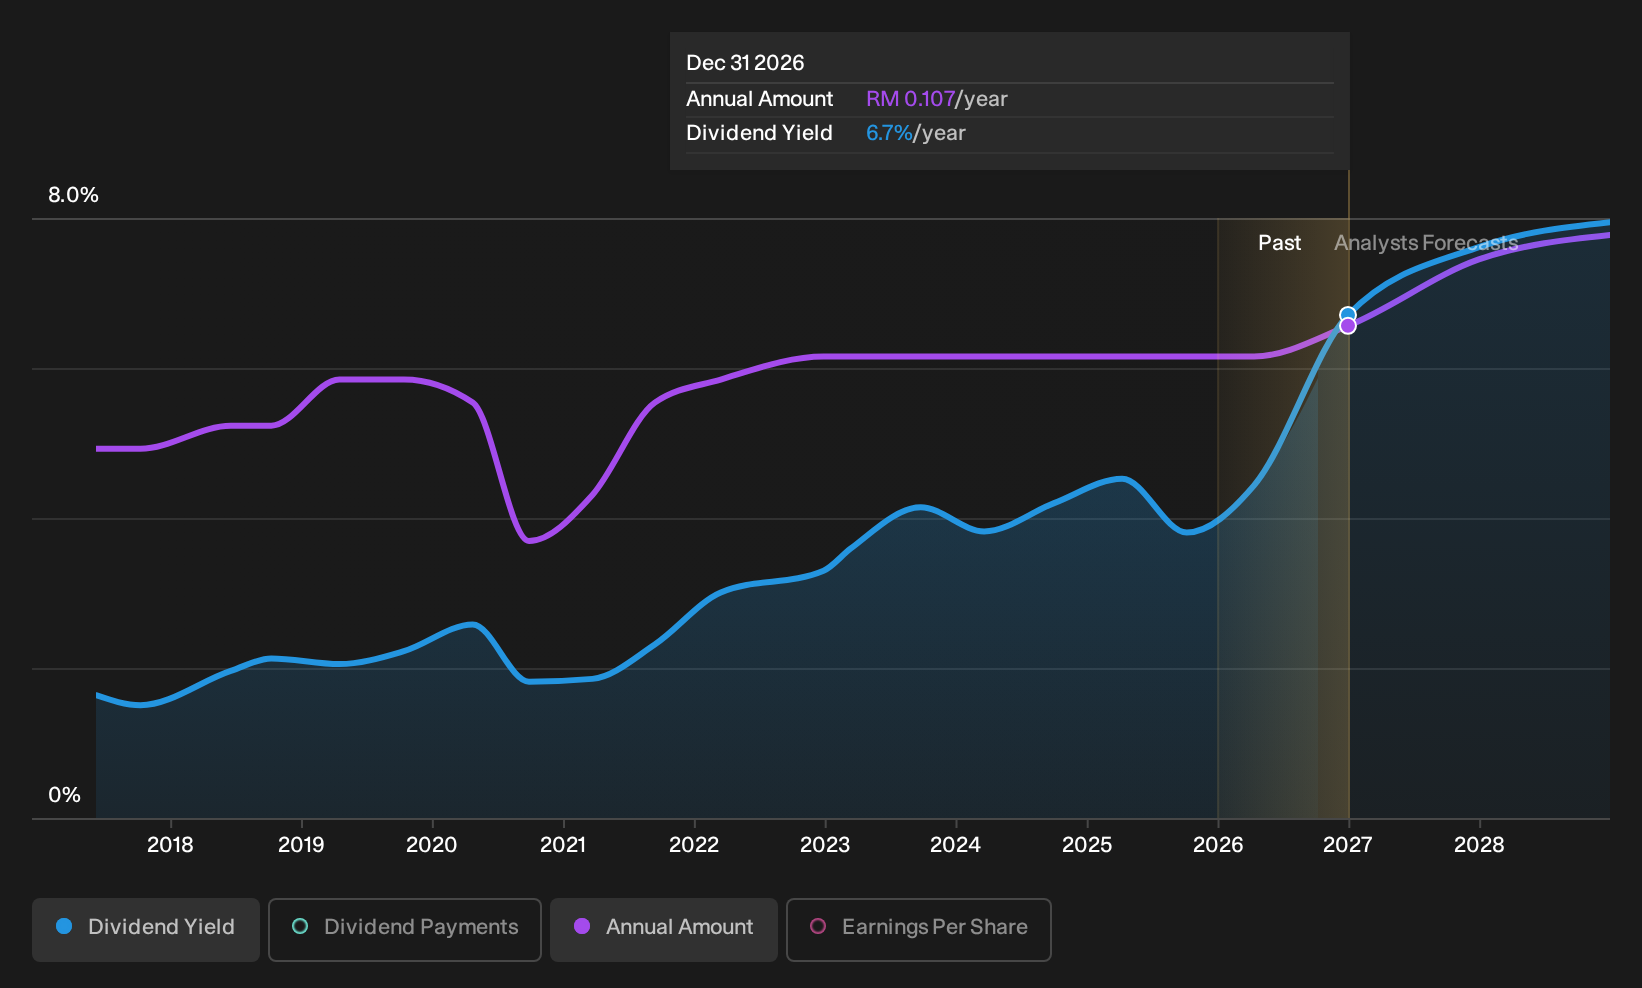Toggle the Dividend Yield series

pos(146,929)
